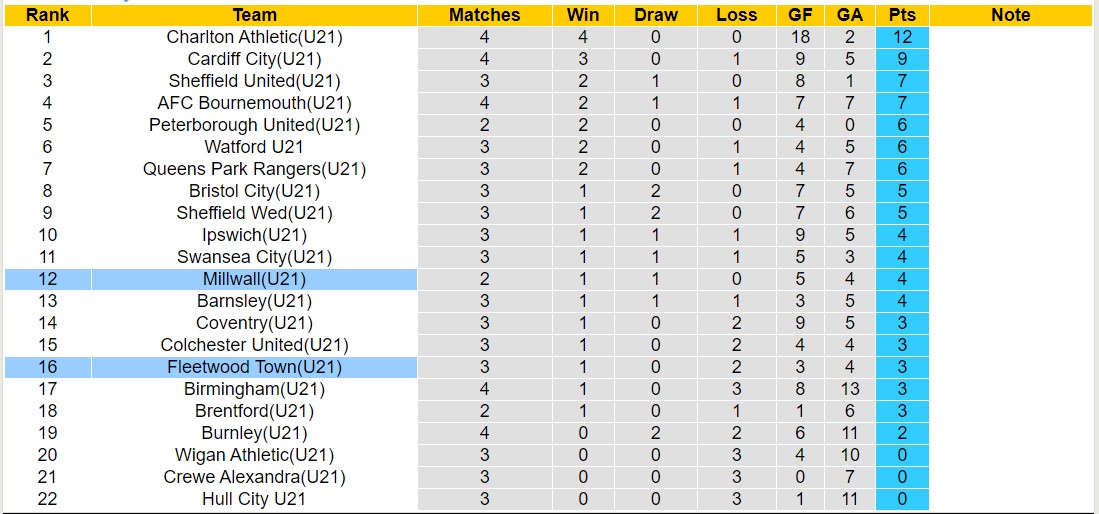Click the Wigan Athletic(U21) team entry
This screenshot has height=514, width=1099.
(x=254, y=455)
